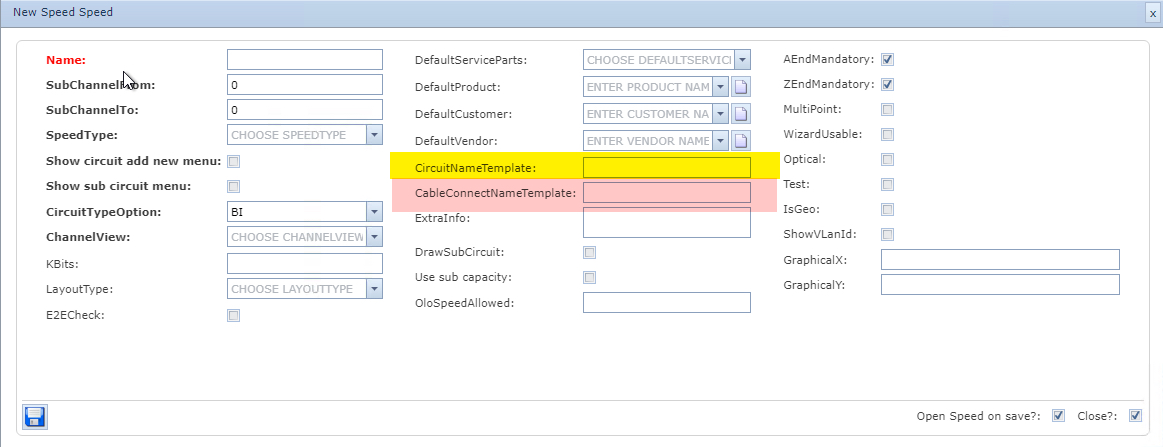The image size is (1163, 447).
Task: Click the new document icon beside DefaultProduct
Action: click(x=741, y=87)
